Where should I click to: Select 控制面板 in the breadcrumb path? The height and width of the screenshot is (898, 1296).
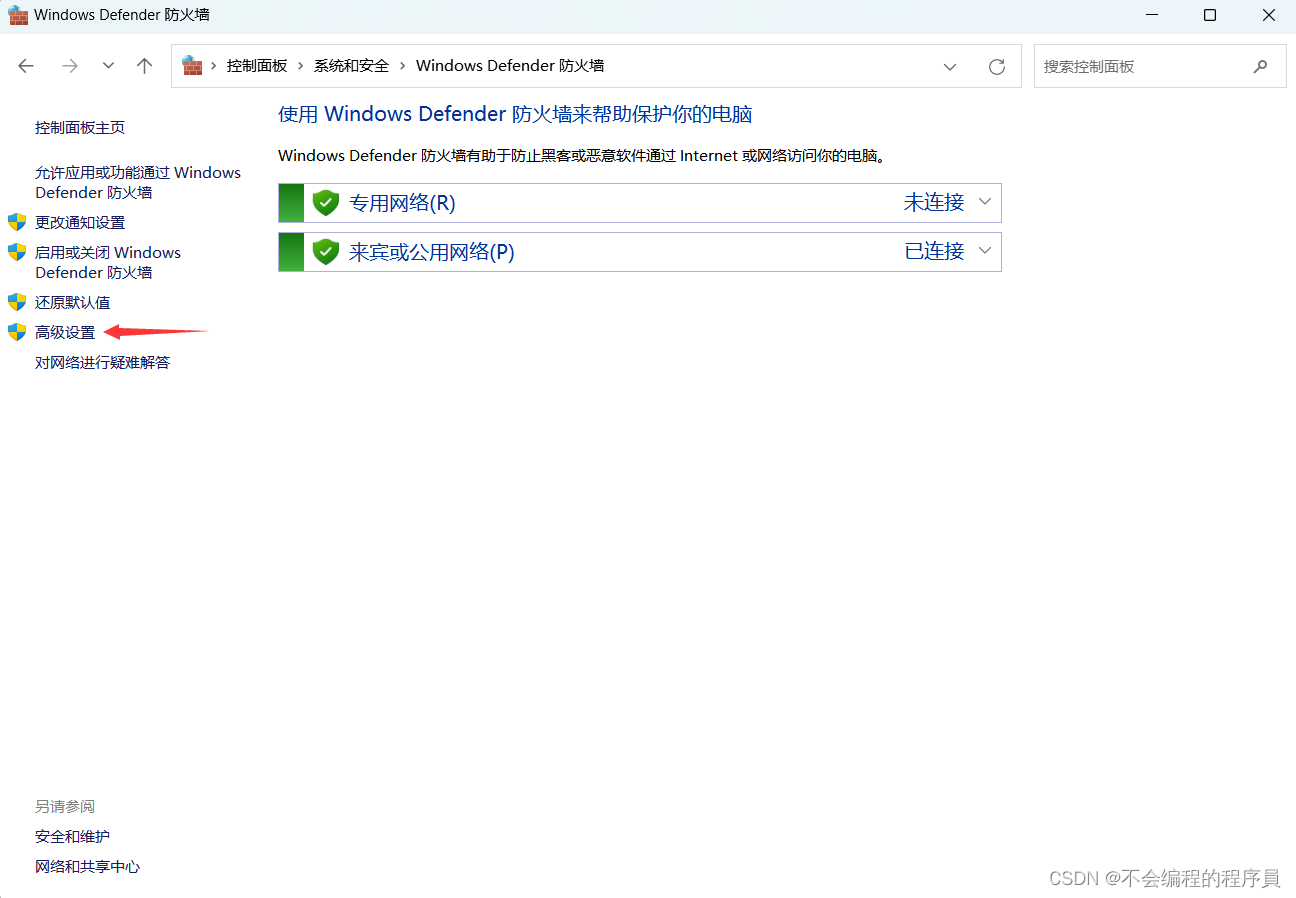[257, 66]
